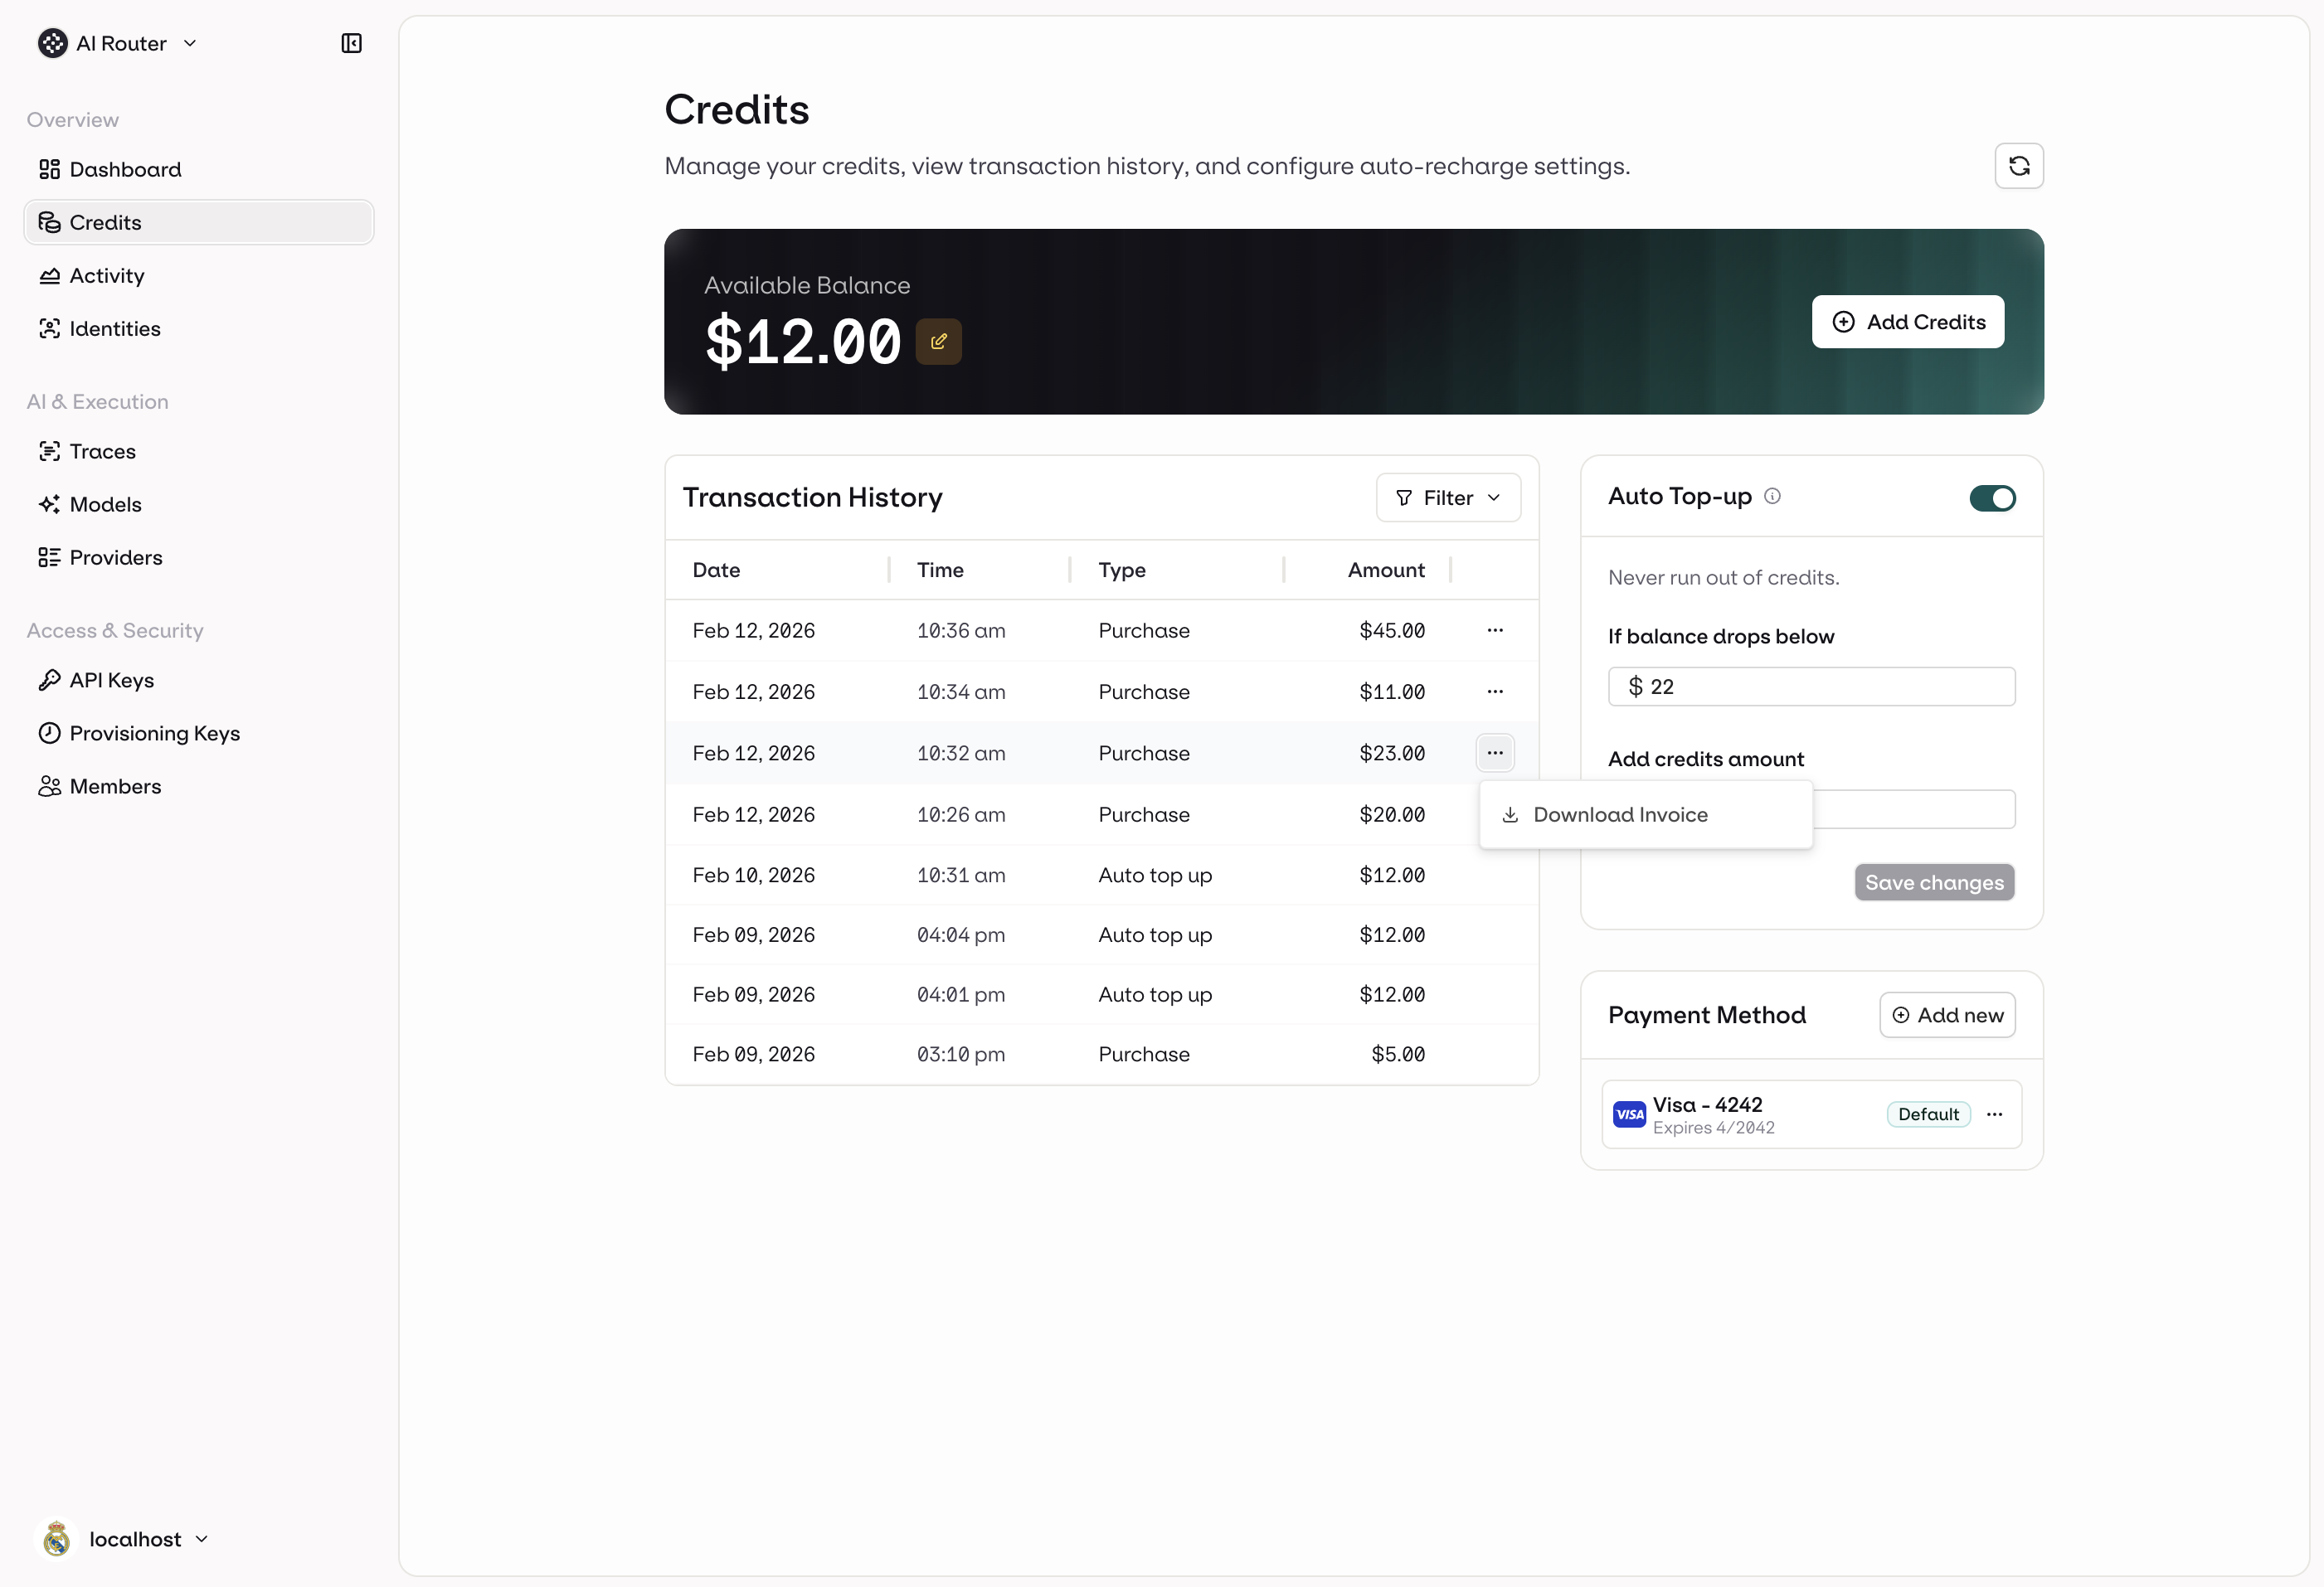
Task: Click the Activity icon in the sidebar
Action: coord(51,275)
